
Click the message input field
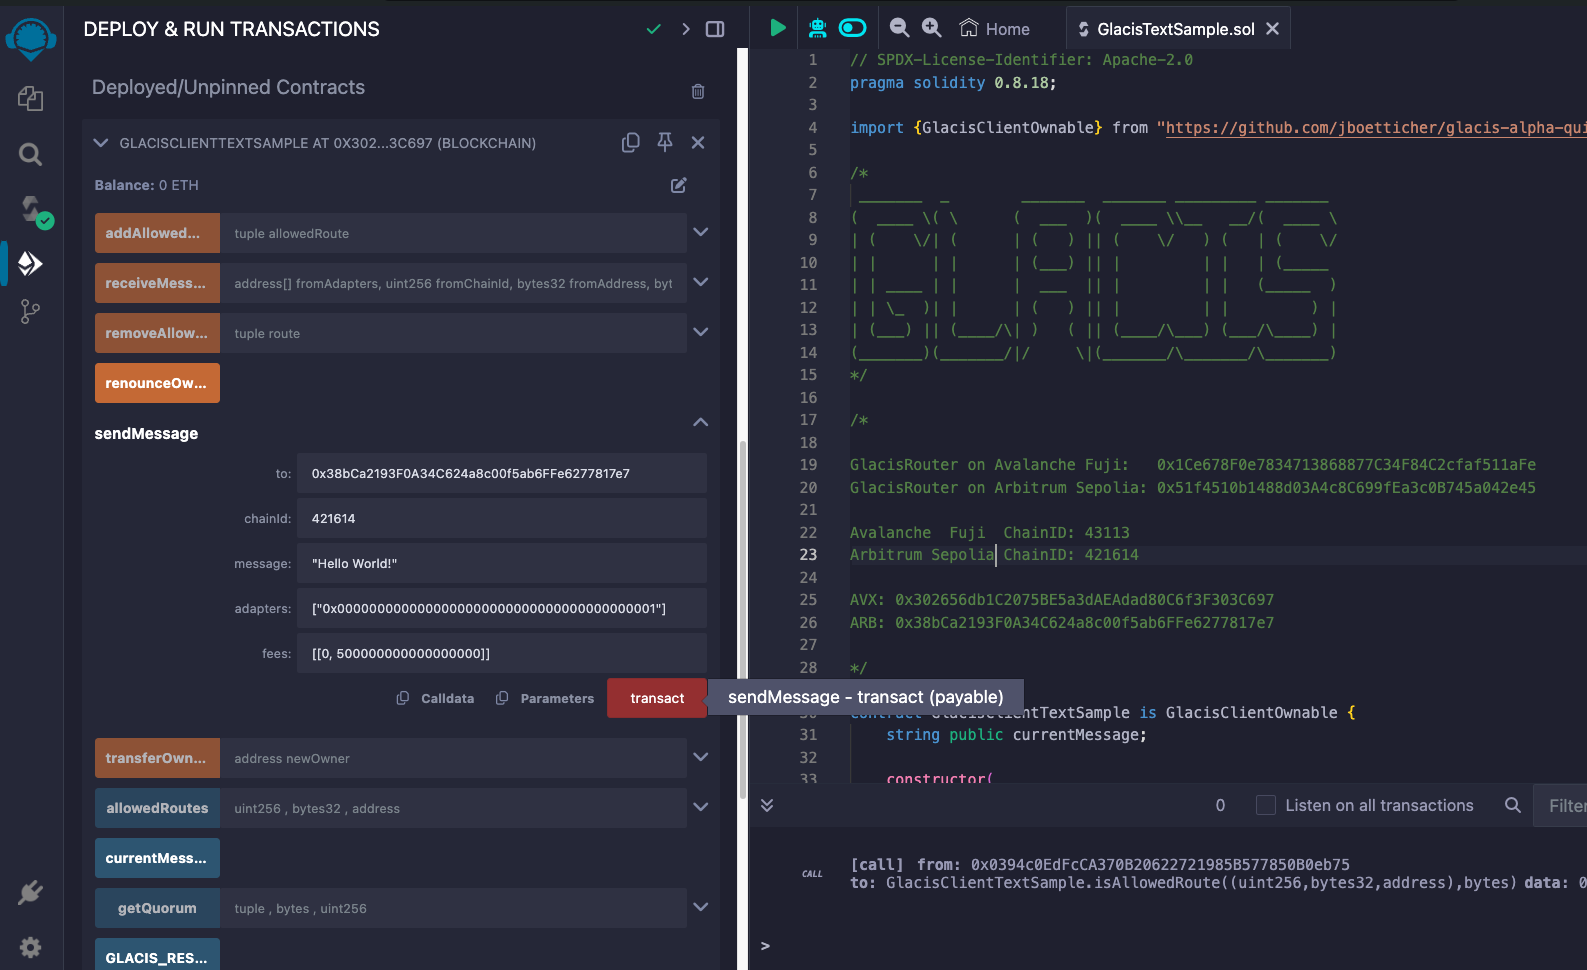coord(502,563)
